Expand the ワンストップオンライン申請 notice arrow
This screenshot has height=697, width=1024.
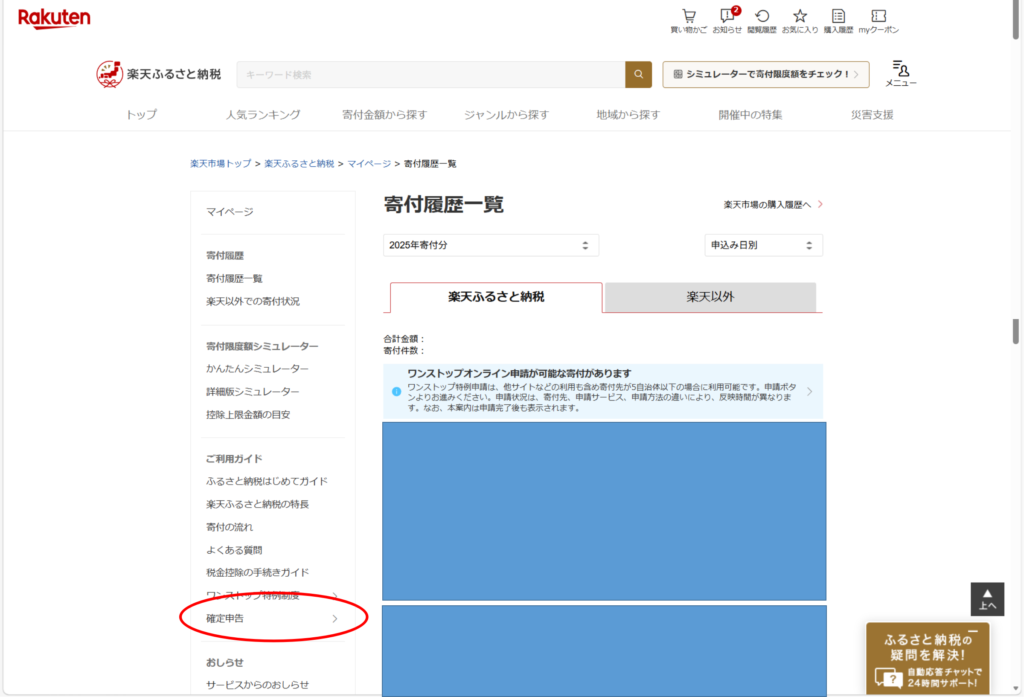coord(809,391)
